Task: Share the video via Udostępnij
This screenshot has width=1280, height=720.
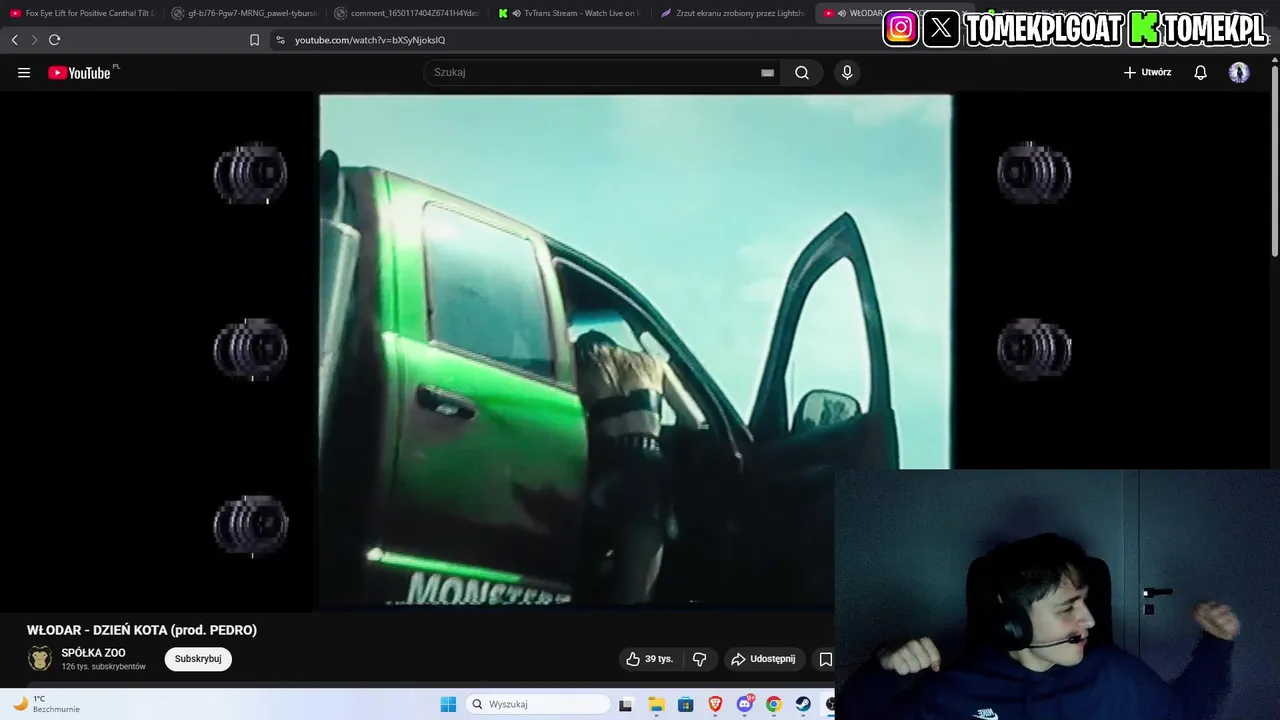Action: tap(764, 659)
